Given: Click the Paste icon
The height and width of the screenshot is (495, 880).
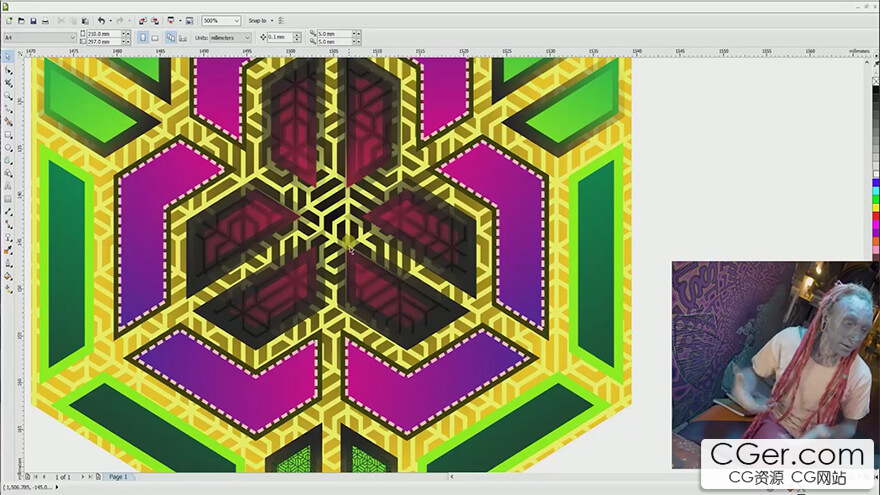Looking at the screenshot, I should [x=85, y=21].
